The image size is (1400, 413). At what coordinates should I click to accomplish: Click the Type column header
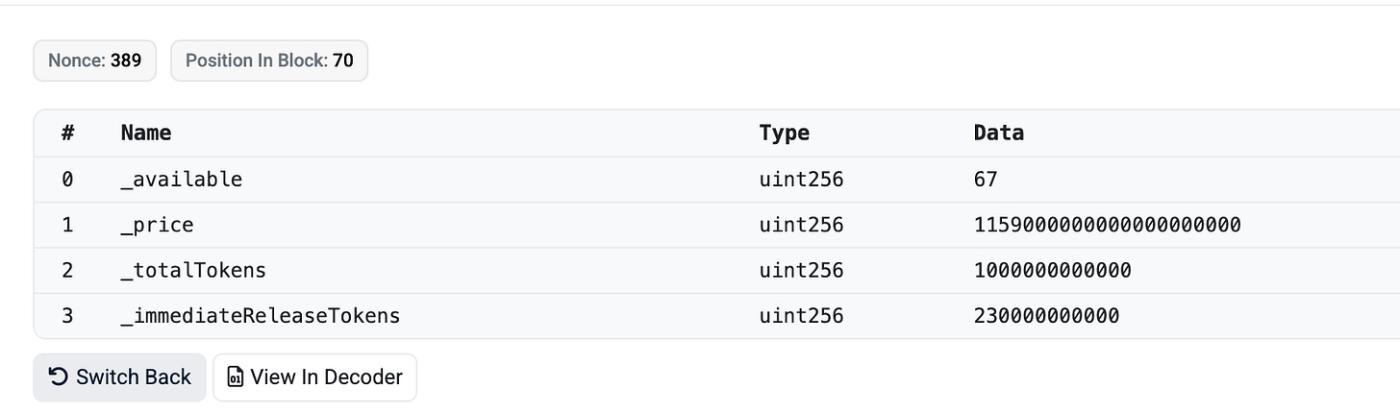784,133
